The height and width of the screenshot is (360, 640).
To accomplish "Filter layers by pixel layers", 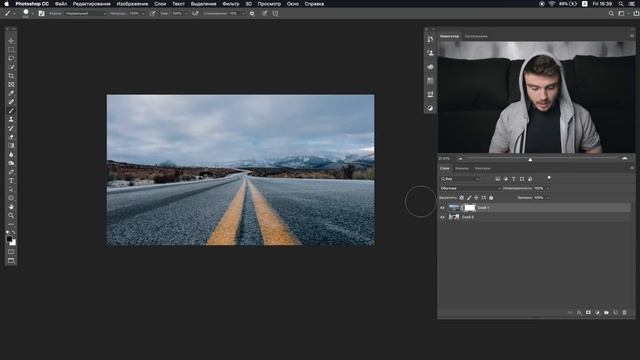I will click(498, 179).
